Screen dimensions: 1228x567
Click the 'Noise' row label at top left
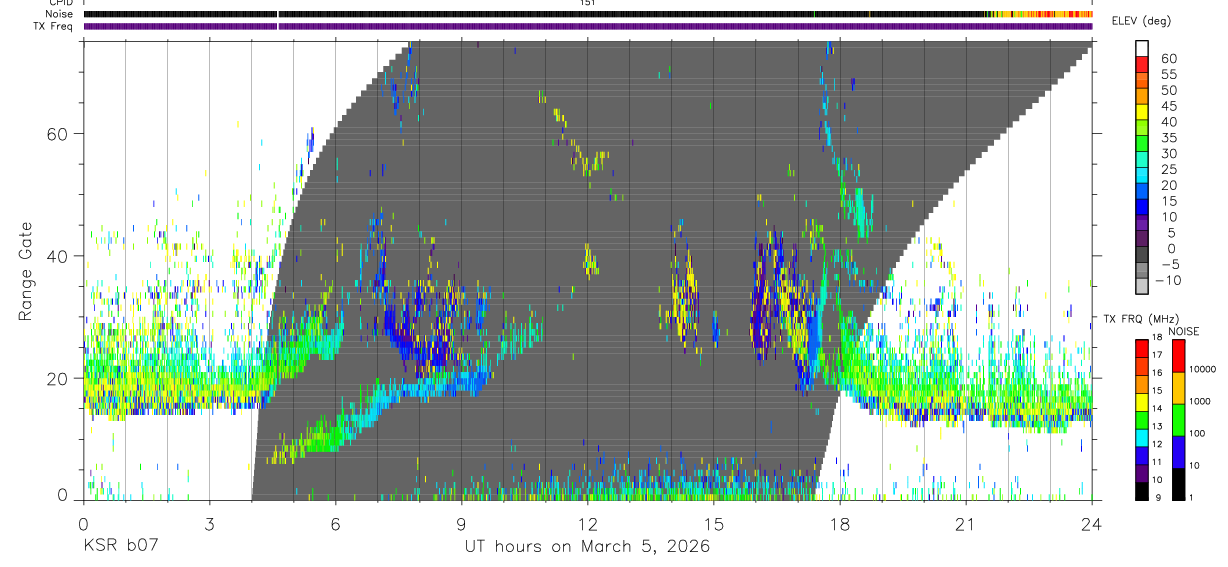click(x=60, y=14)
